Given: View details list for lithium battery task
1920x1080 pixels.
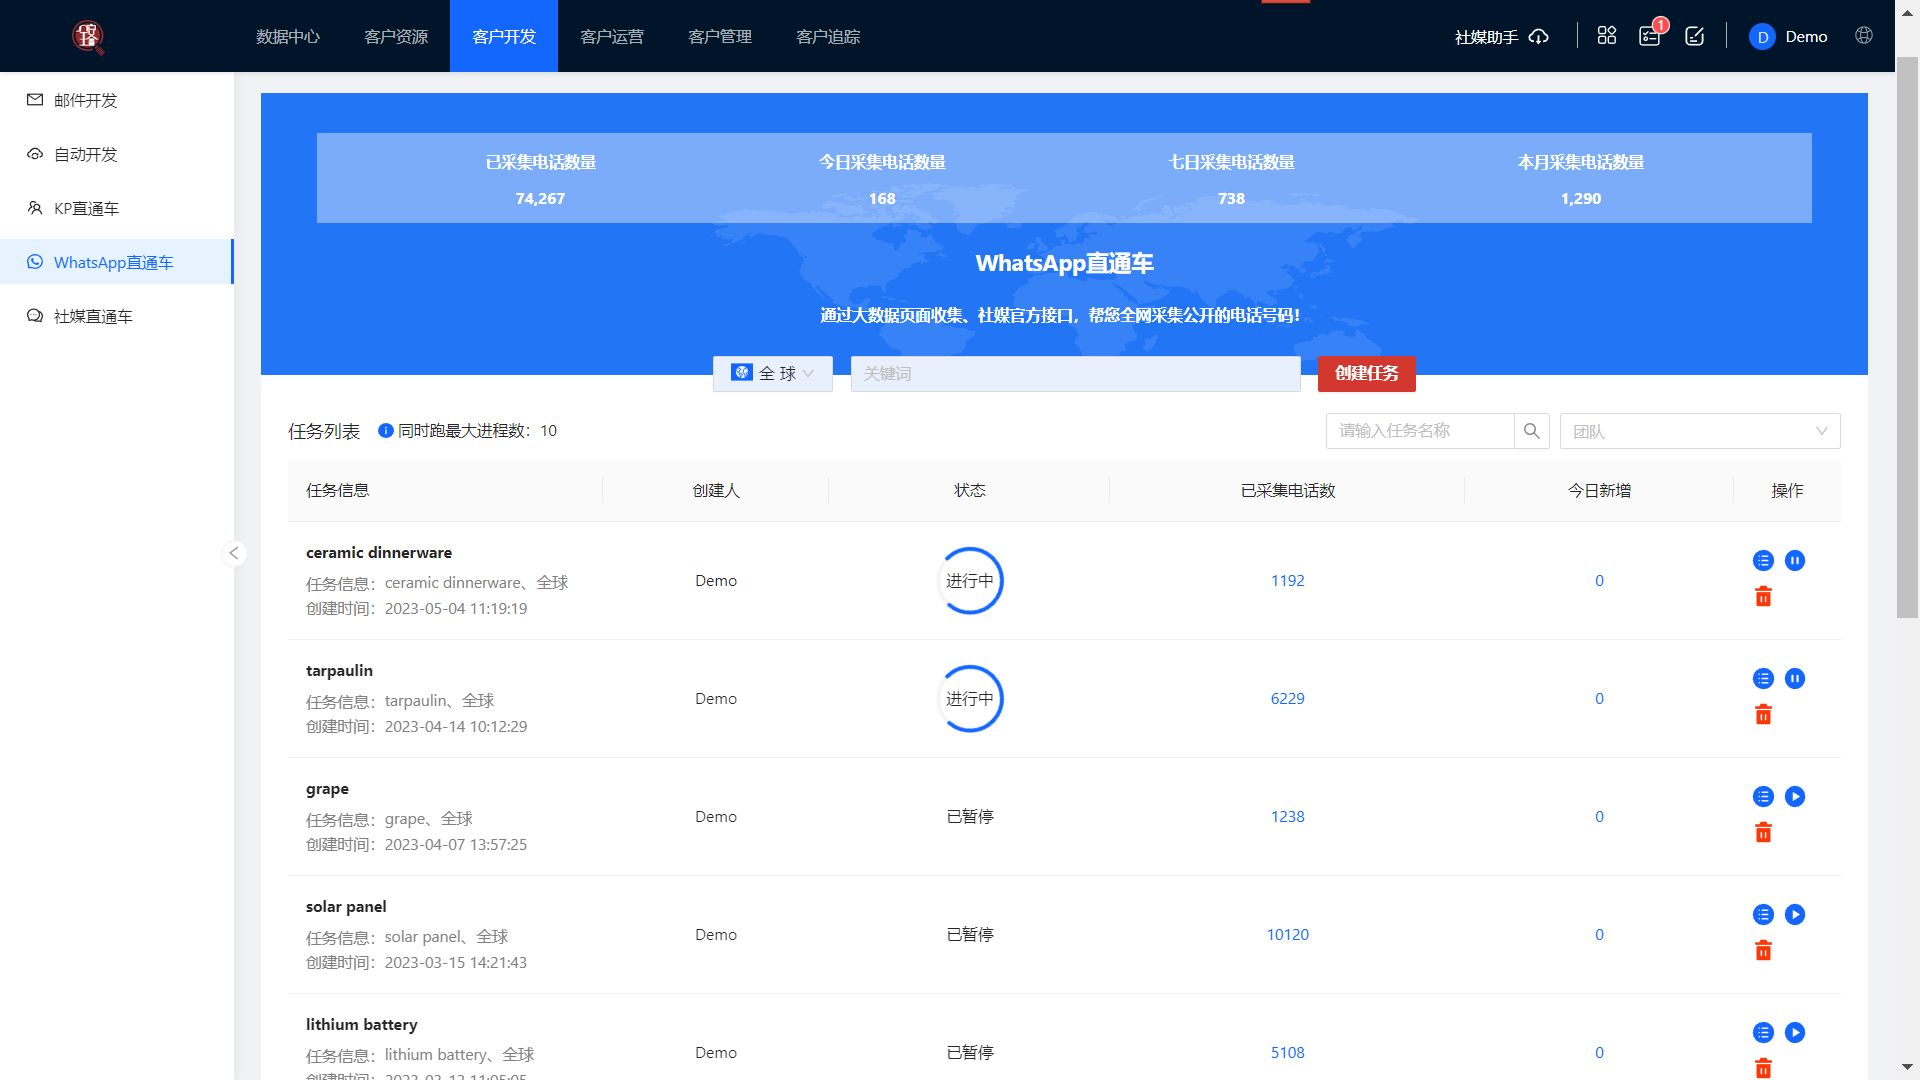Looking at the screenshot, I should (1763, 1033).
